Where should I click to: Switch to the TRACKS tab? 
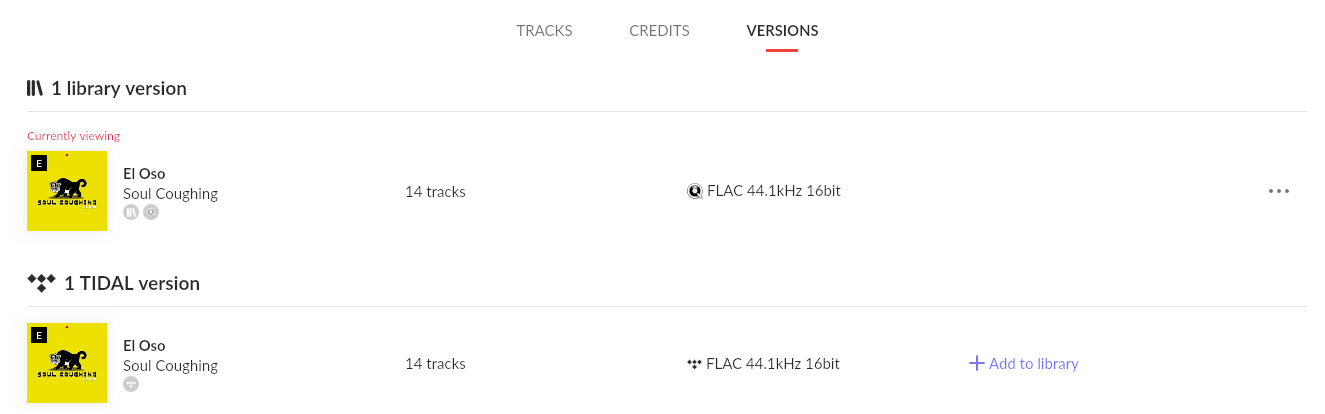544,31
